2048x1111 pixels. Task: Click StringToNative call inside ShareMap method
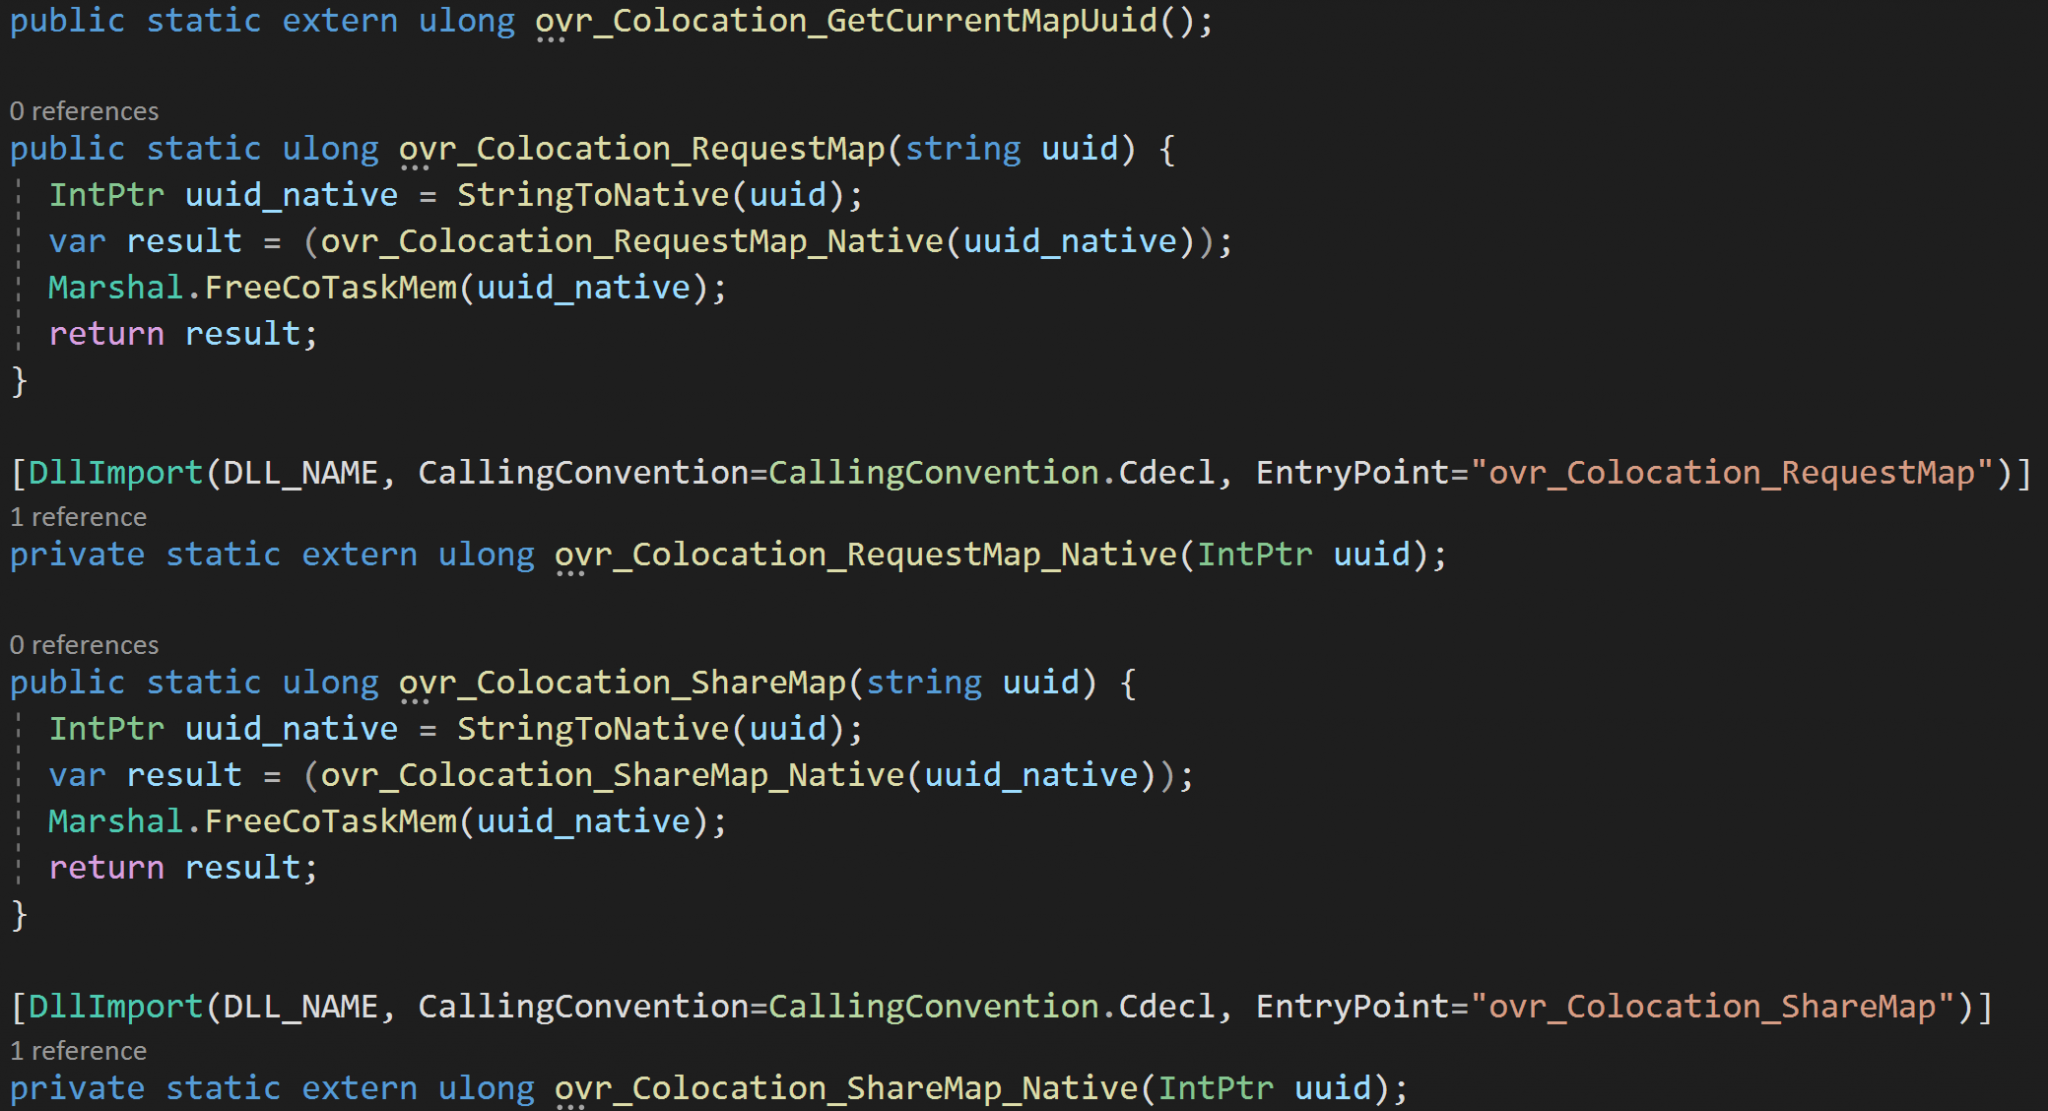(593, 729)
